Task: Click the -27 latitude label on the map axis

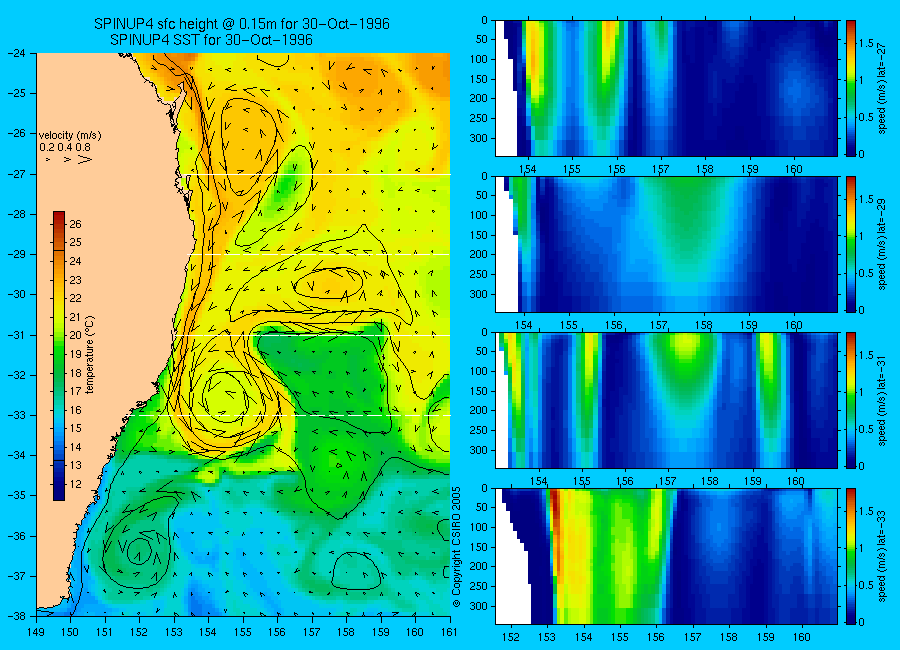Action: (x=18, y=174)
